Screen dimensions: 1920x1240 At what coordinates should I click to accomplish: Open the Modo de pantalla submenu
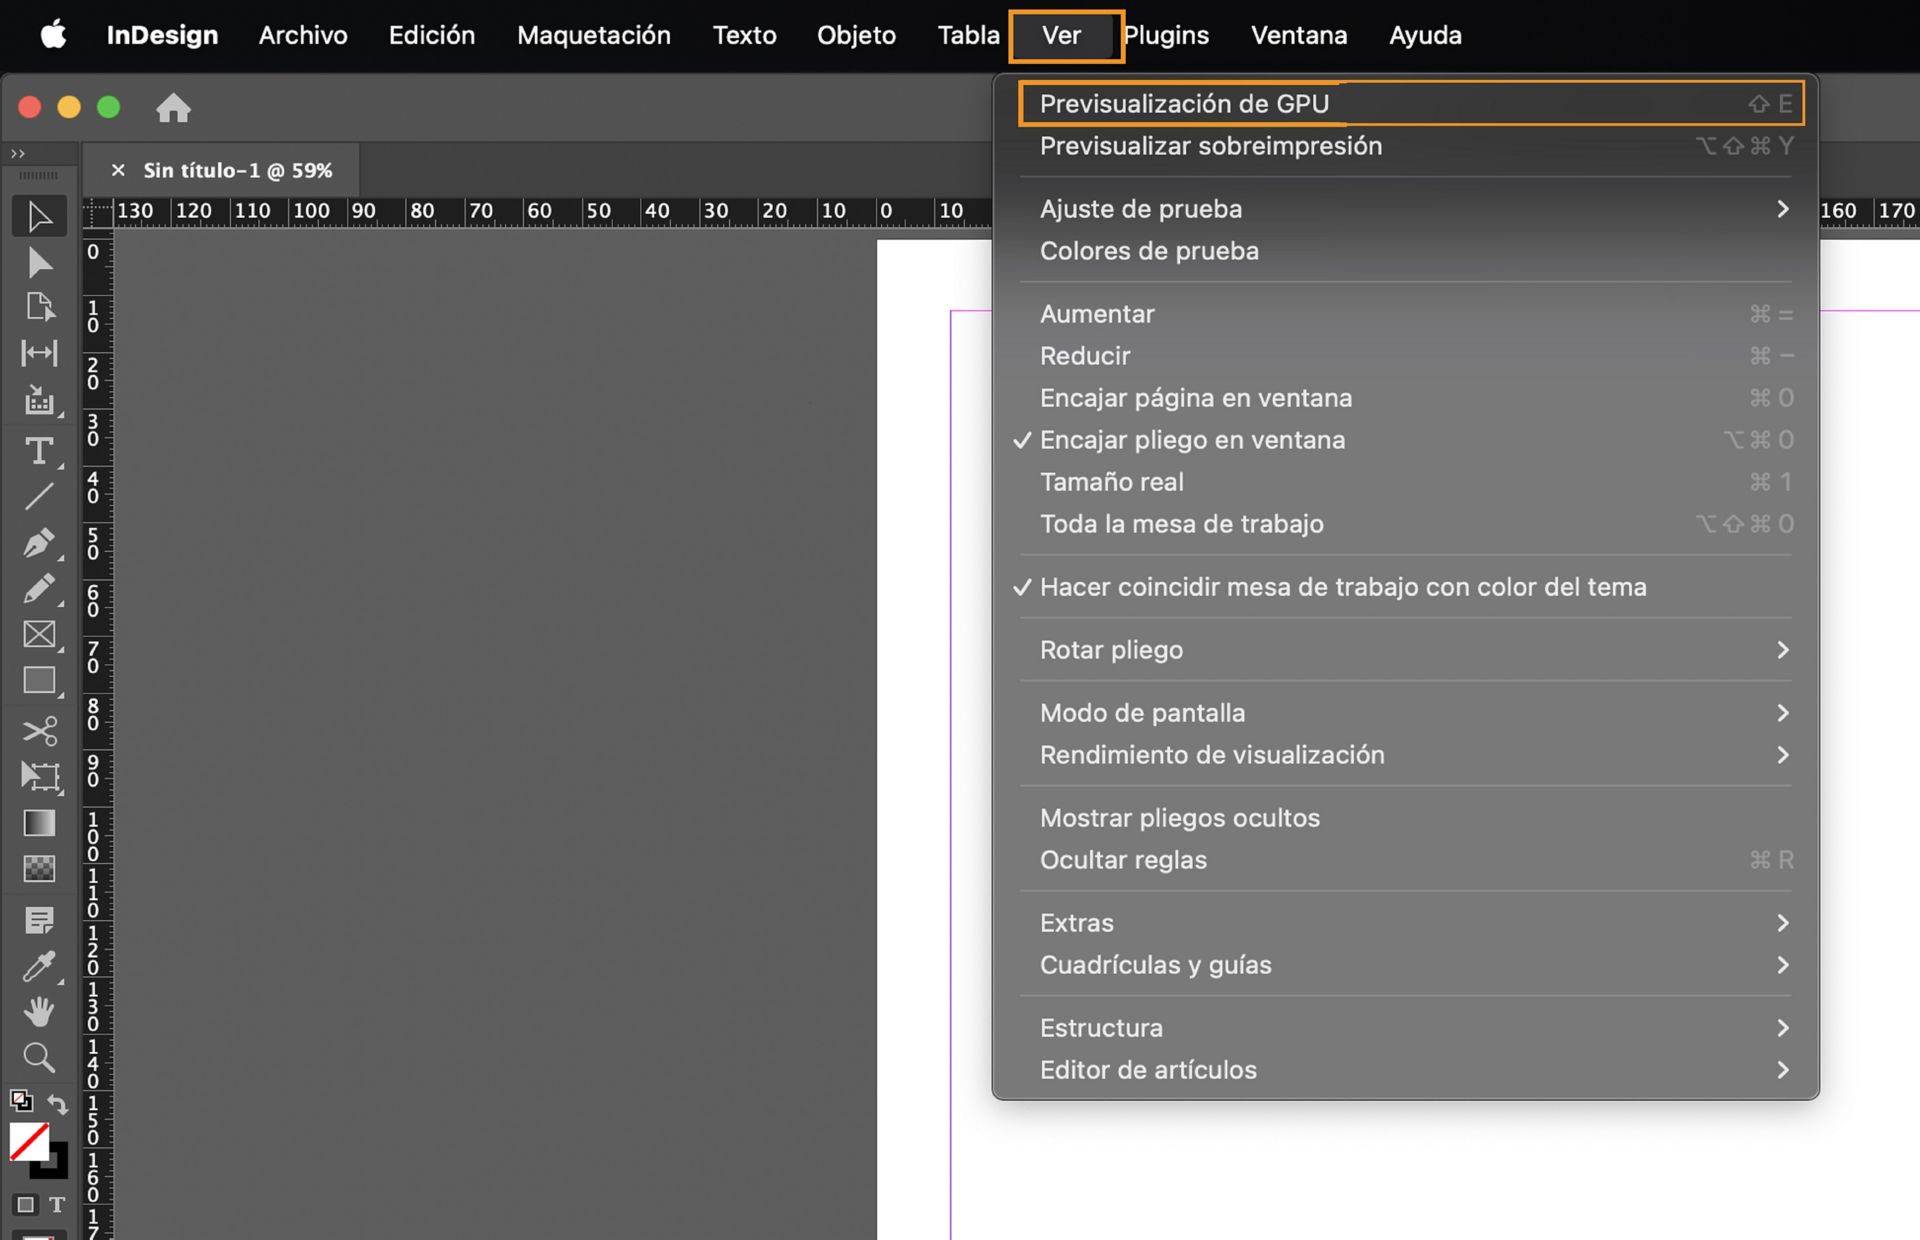pyautogui.click(x=1142, y=712)
